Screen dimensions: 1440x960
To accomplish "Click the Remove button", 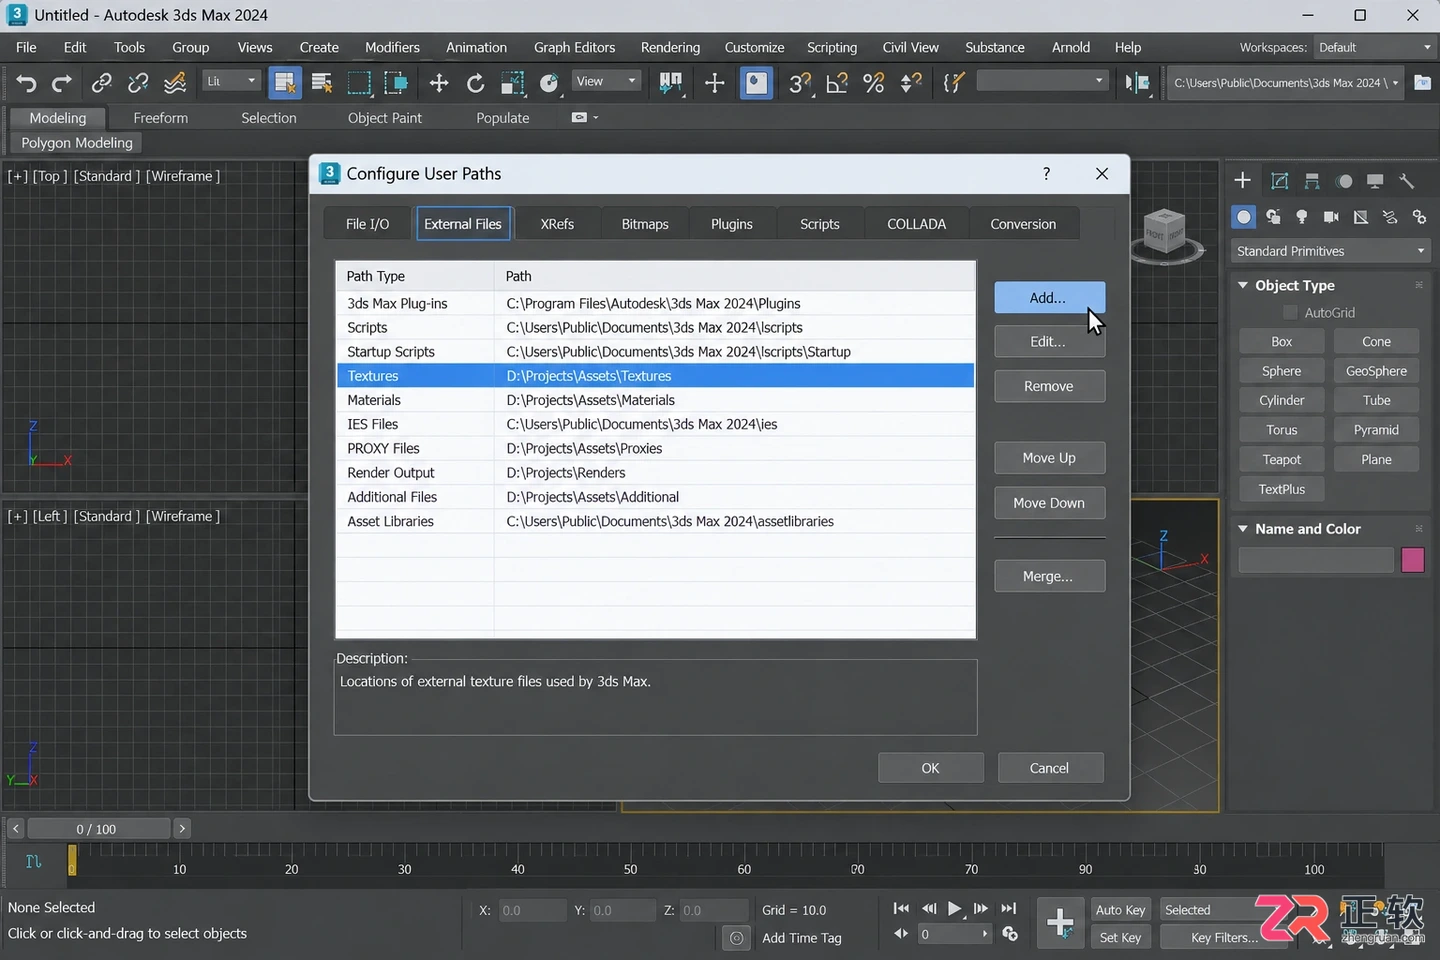I will click(1049, 386).
